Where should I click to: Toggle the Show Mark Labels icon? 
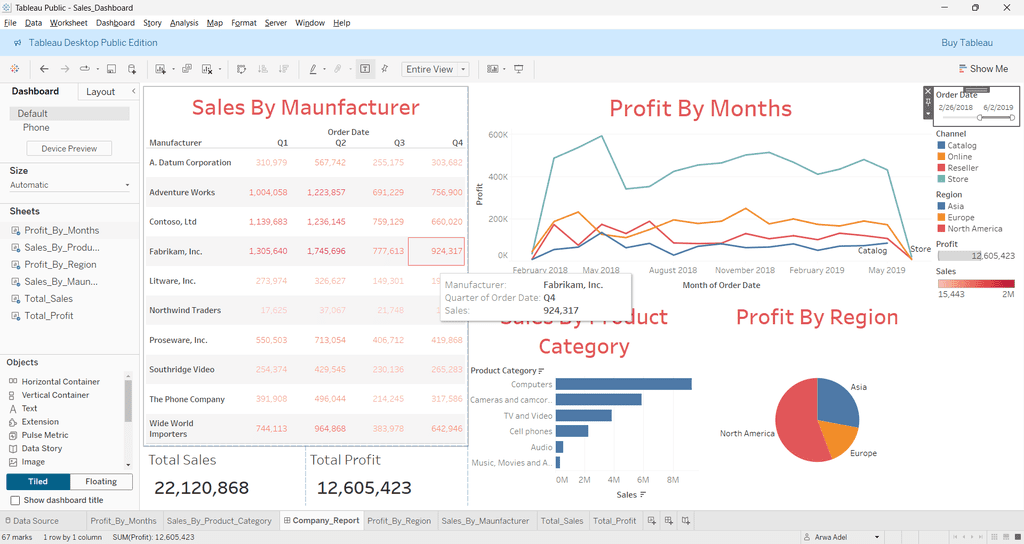tap(365, 69)
